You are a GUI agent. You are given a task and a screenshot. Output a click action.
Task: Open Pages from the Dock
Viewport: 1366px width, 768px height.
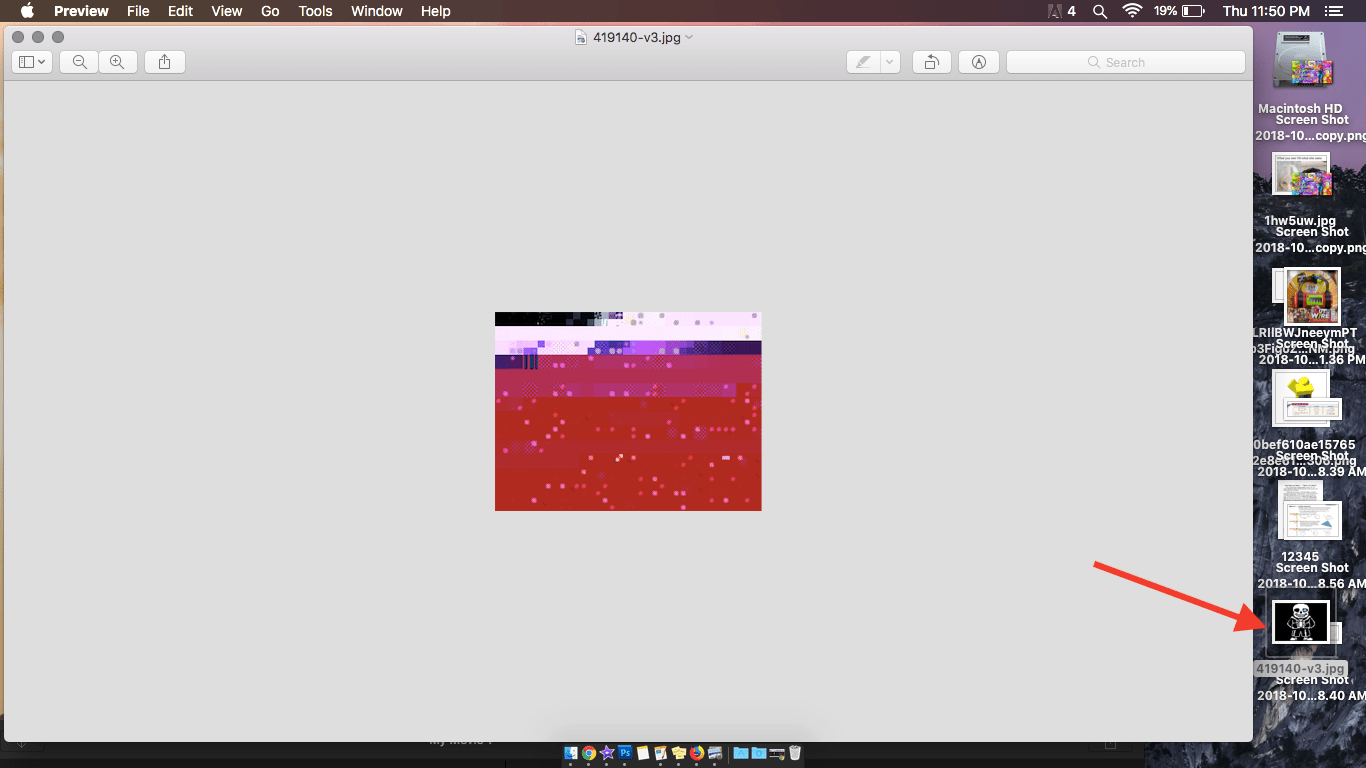click(x=661, y=753)
